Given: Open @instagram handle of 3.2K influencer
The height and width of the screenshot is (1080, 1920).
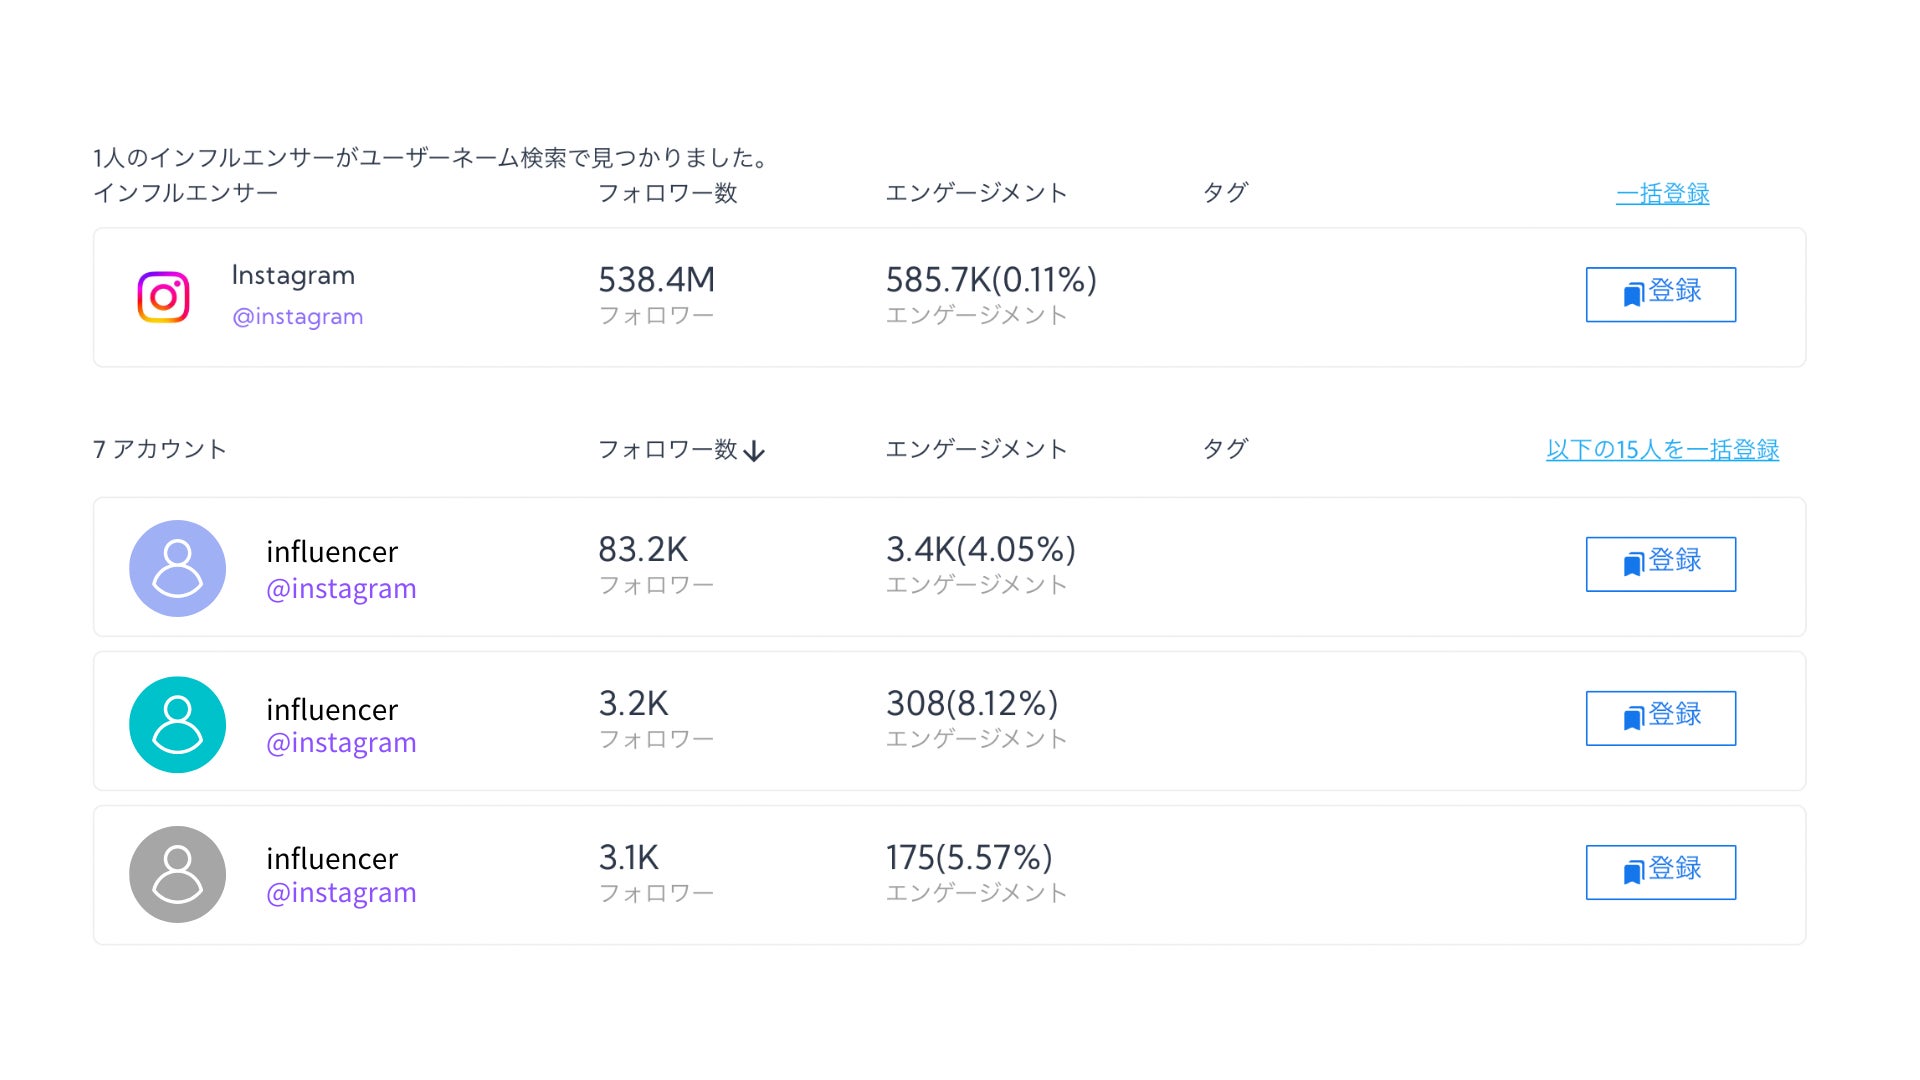Looking at the screenshot, I should pos(341,743).
